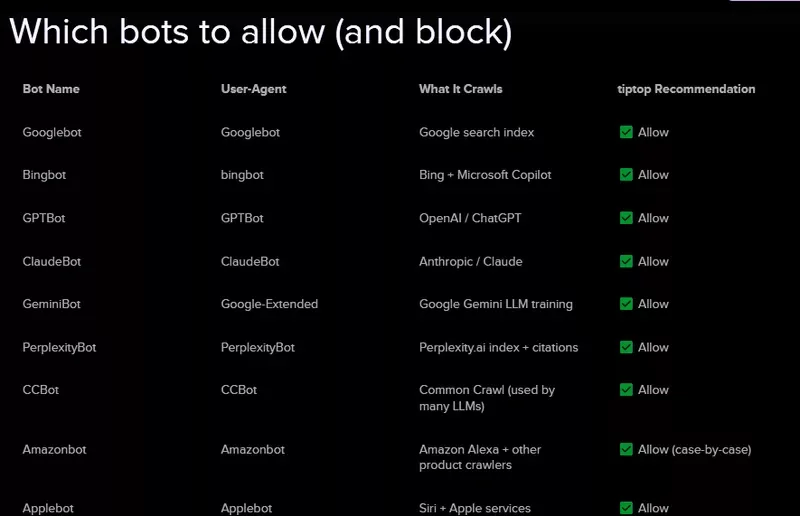Click the GeminiBot row's green checkmark
This screenshot has width=800, height=516.
tap(626, 304)
